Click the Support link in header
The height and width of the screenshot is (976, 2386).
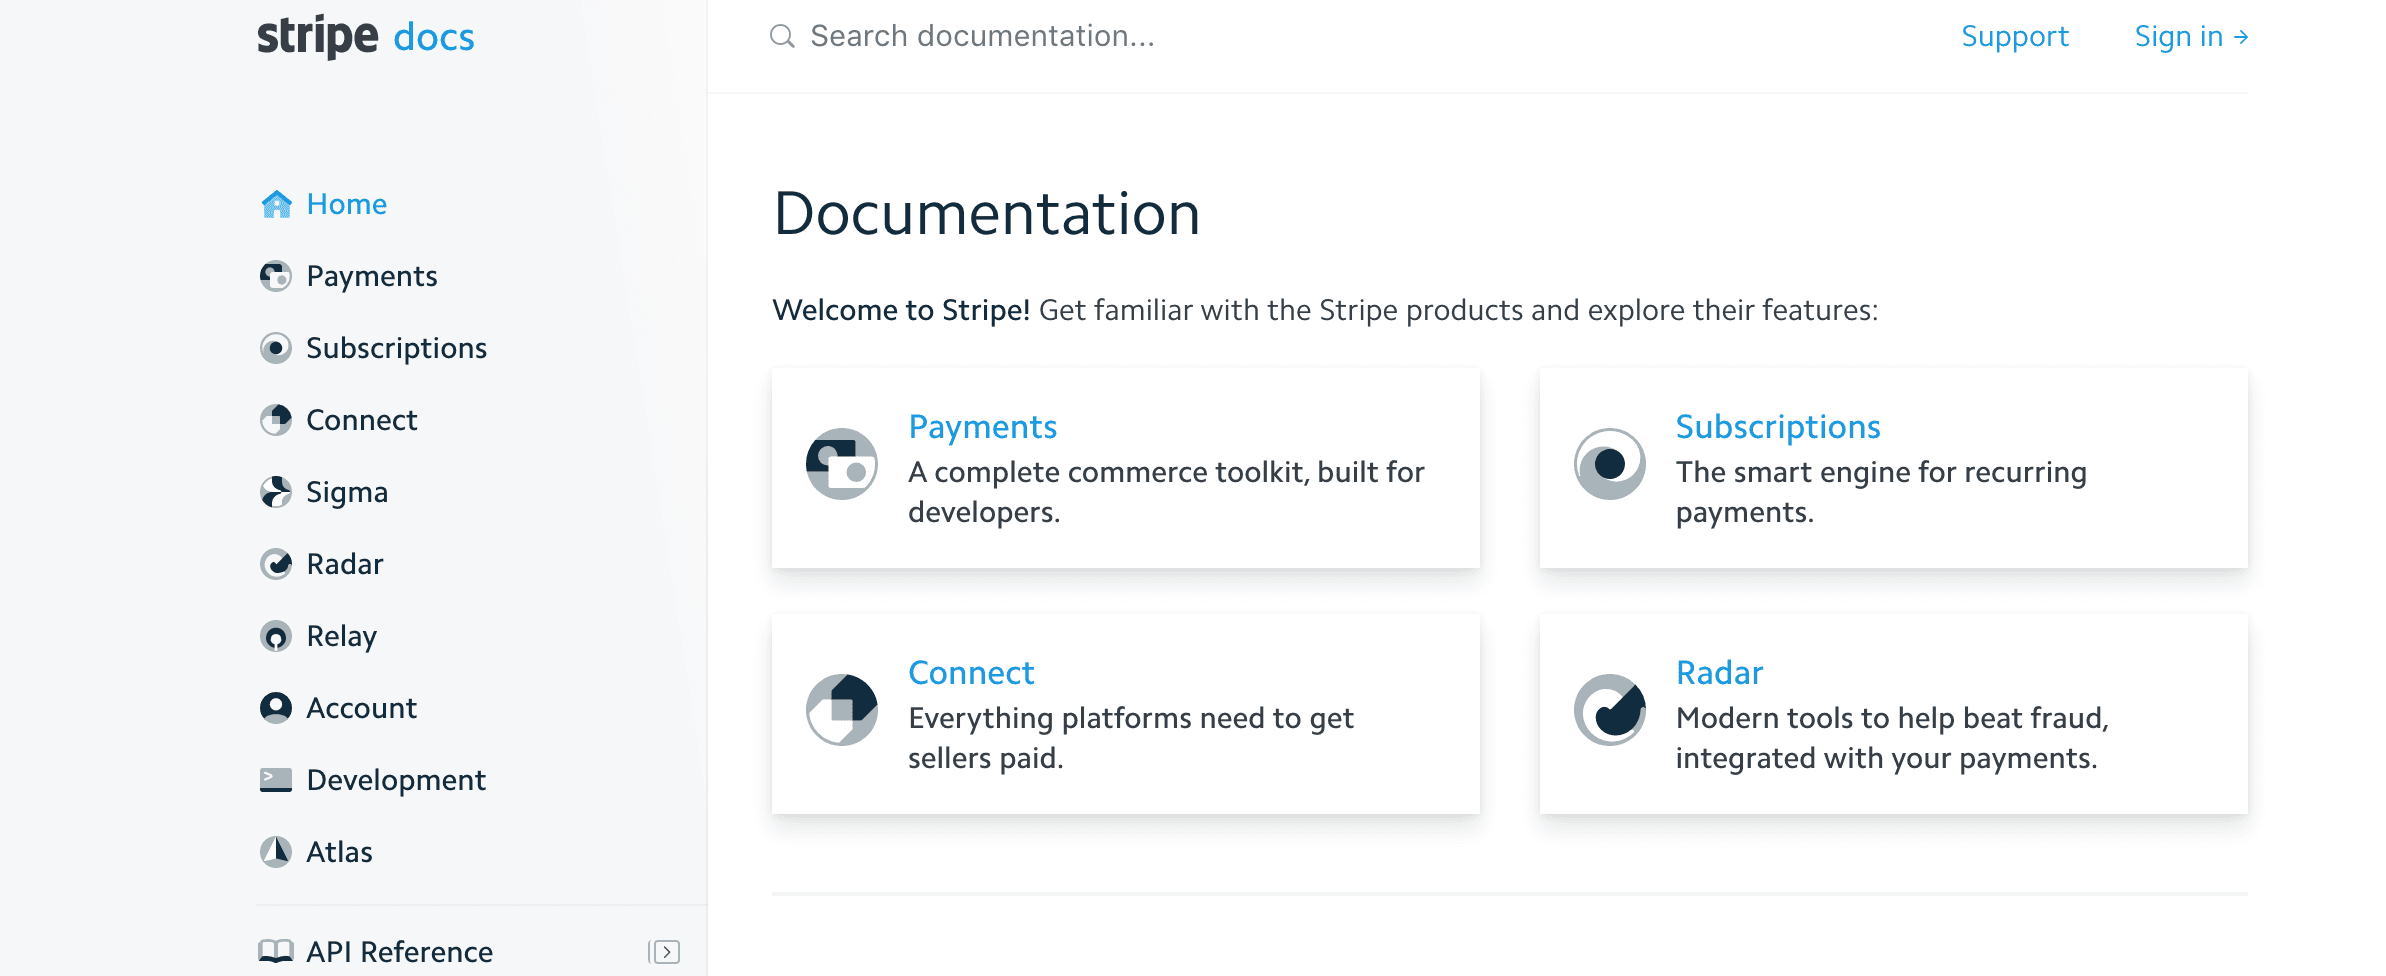(2015, 37)
